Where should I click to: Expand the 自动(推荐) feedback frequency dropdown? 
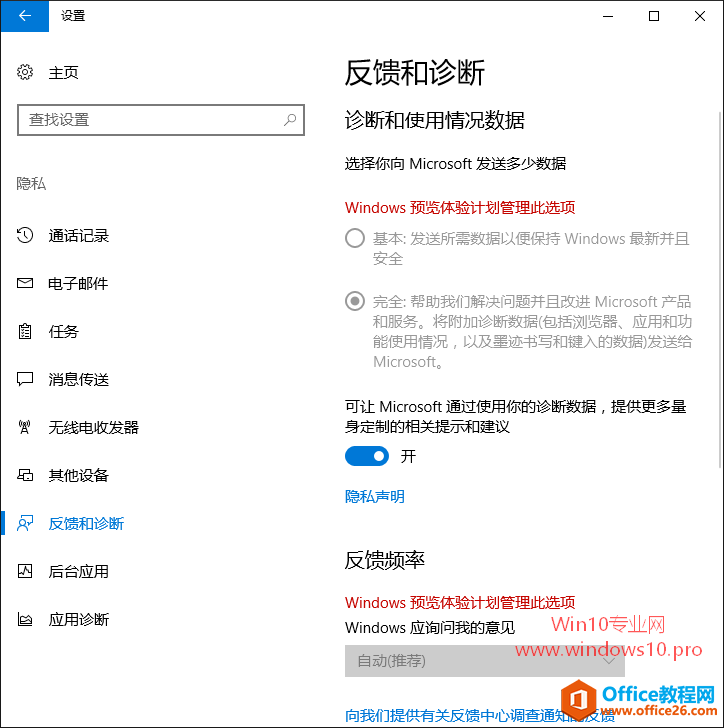coord(484,661)
